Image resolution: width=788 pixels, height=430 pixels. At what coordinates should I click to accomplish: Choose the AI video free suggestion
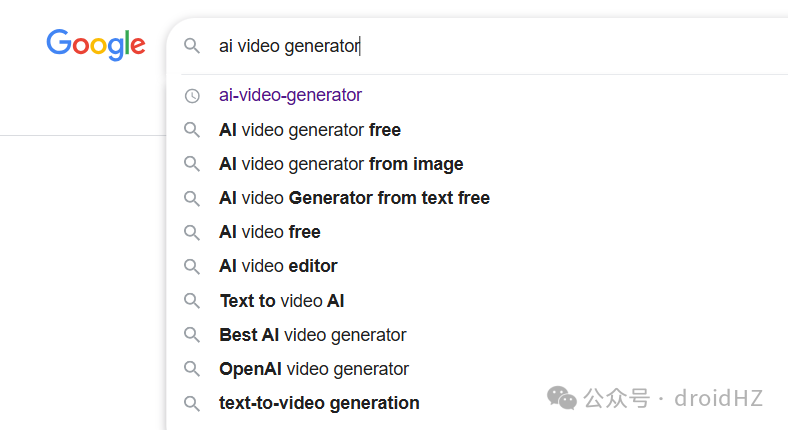(x=270, y=232)
